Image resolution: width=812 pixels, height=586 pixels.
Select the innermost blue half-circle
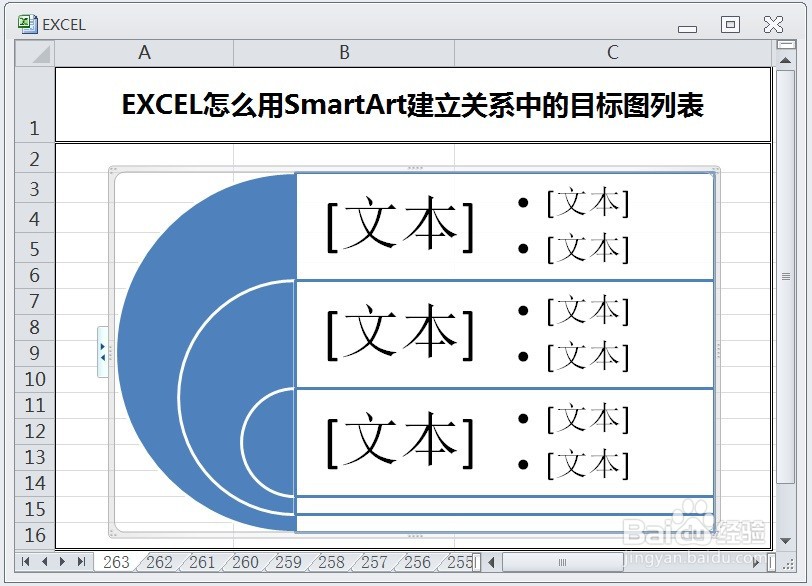(269, 441)
